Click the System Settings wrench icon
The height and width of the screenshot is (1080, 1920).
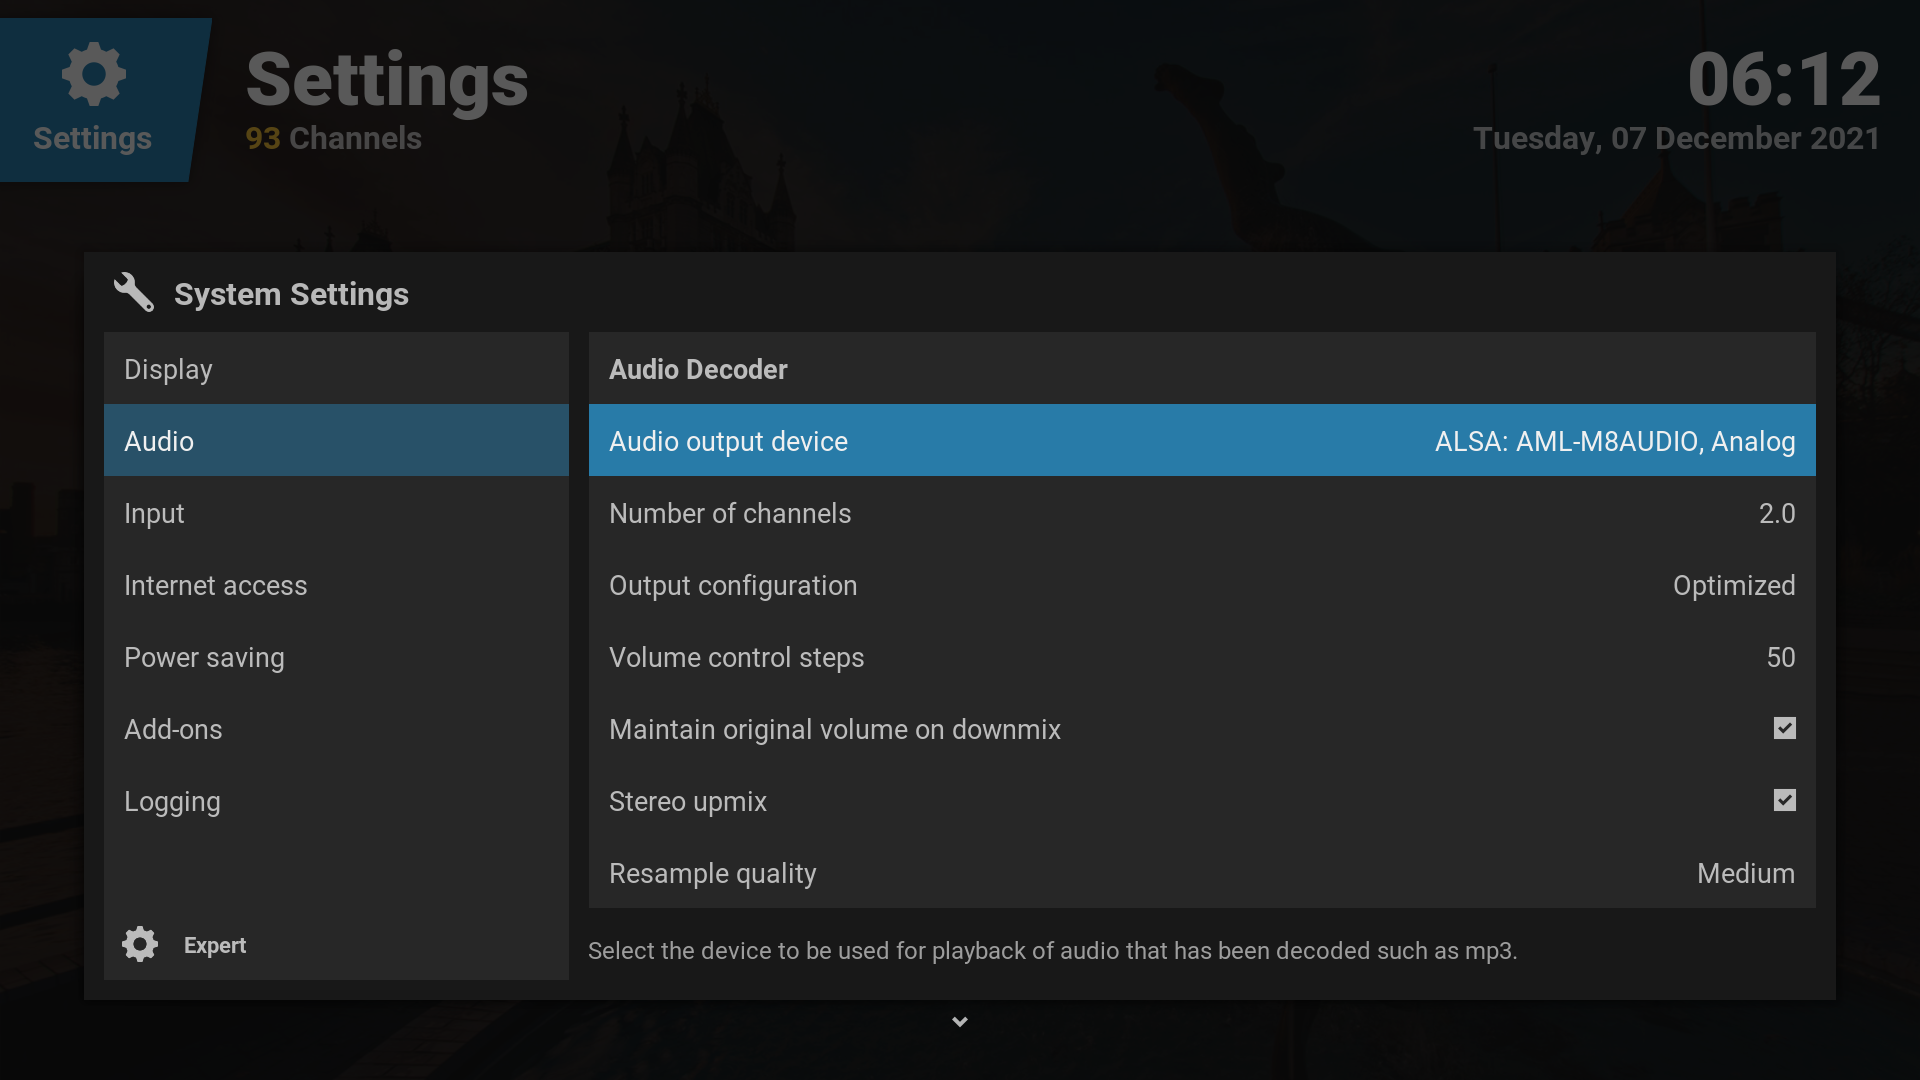click(x=134, y=293)
